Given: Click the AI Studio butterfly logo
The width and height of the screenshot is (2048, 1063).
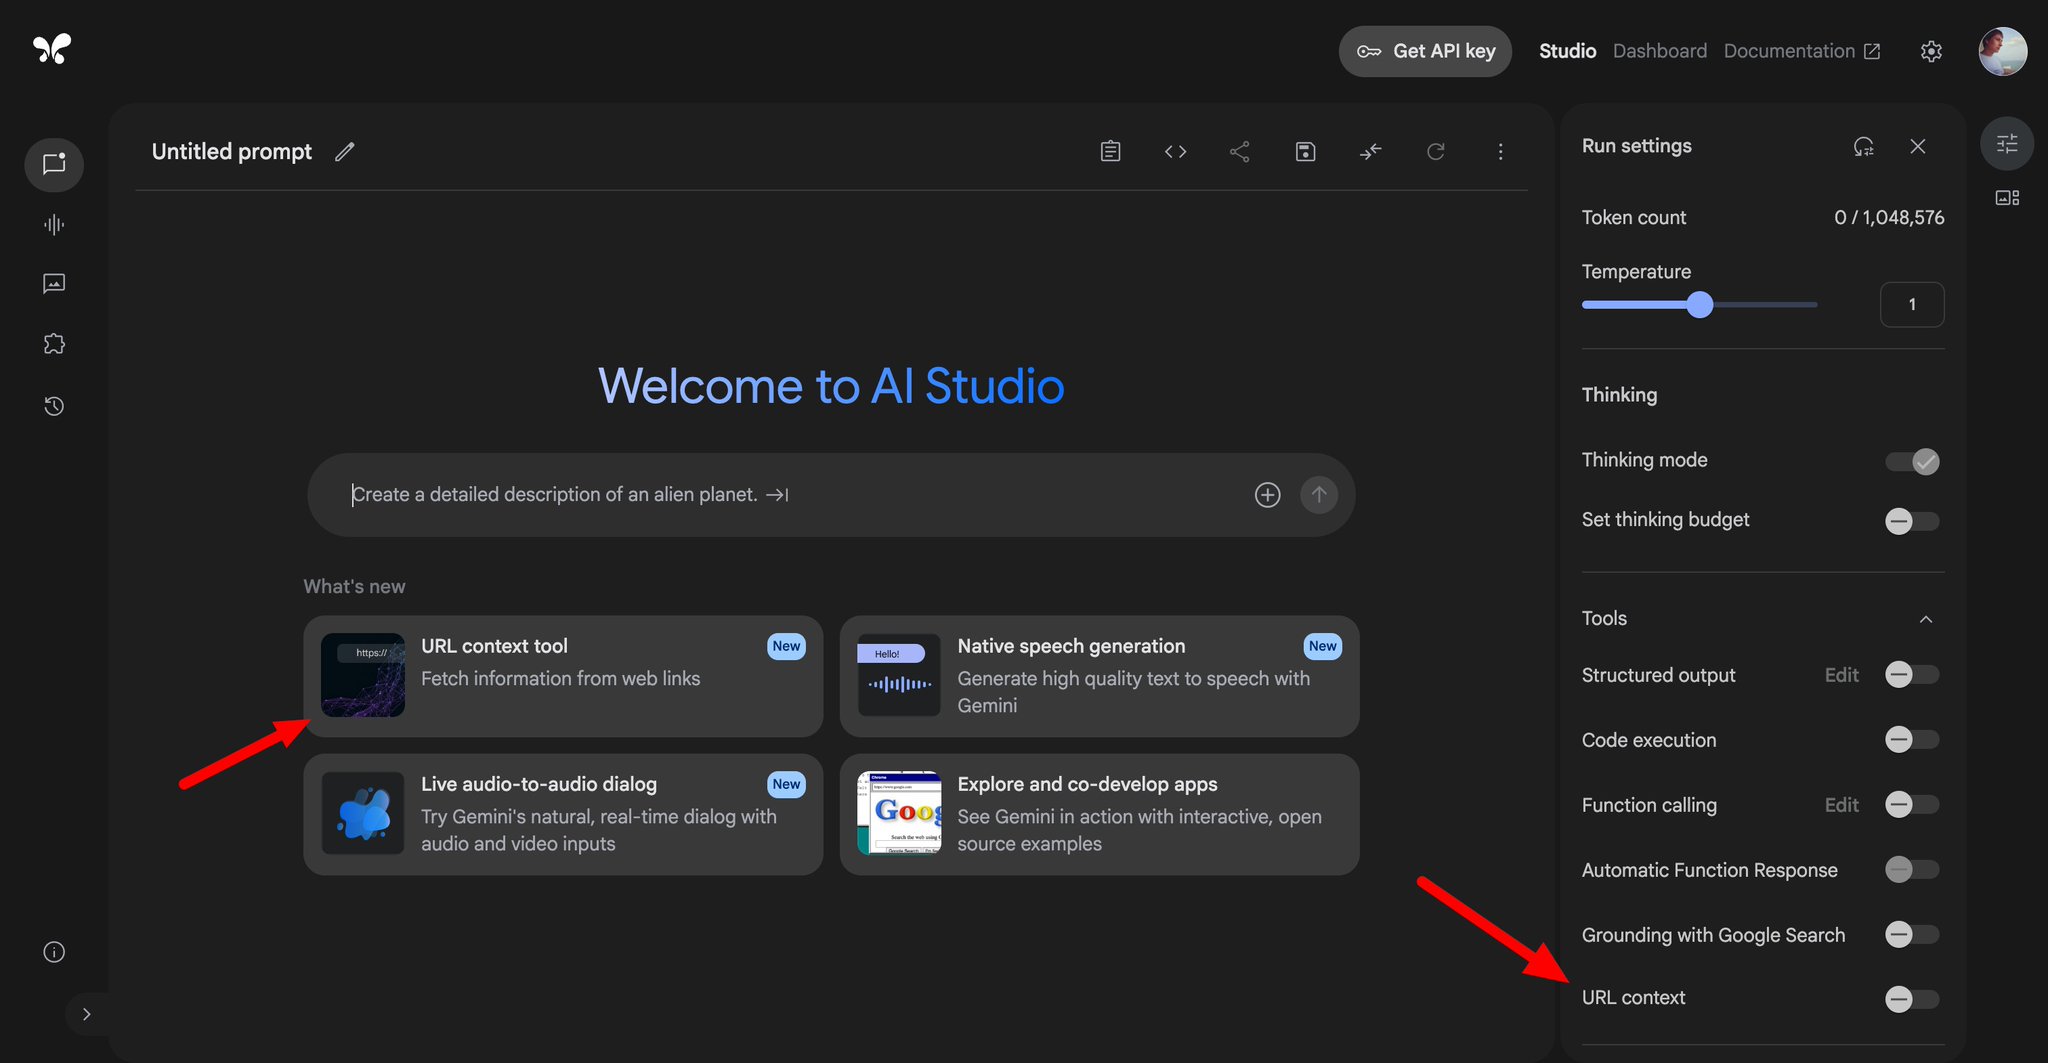Looking at the screenshot, I should coord(52,49).
